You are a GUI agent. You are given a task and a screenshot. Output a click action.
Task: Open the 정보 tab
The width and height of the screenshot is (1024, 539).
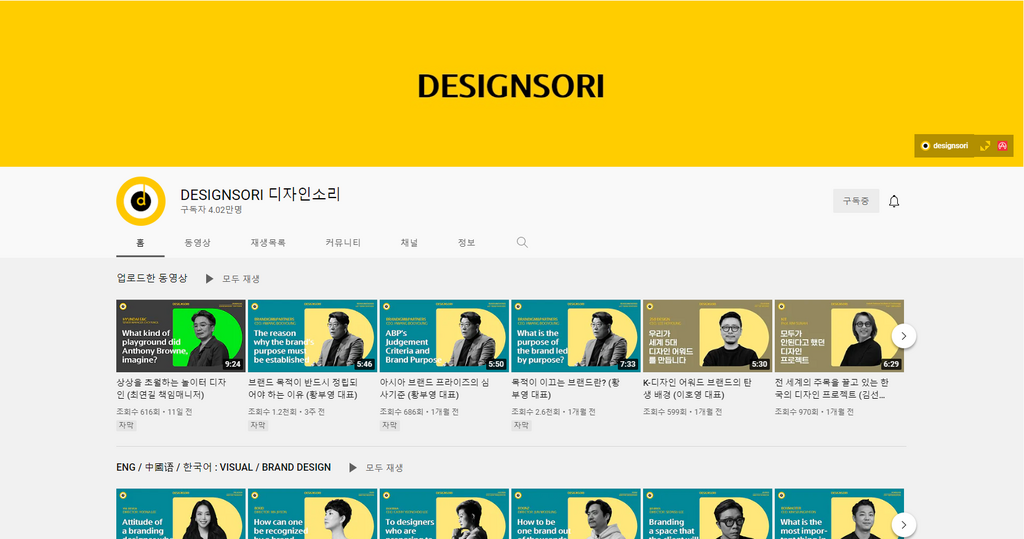click(x=466, y=242)
